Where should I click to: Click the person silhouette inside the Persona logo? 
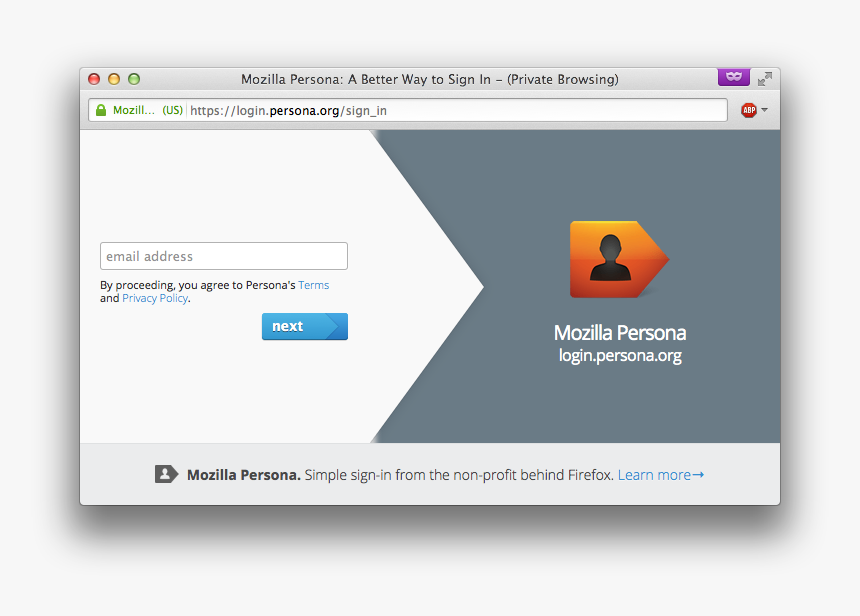[x=612, y=258]
